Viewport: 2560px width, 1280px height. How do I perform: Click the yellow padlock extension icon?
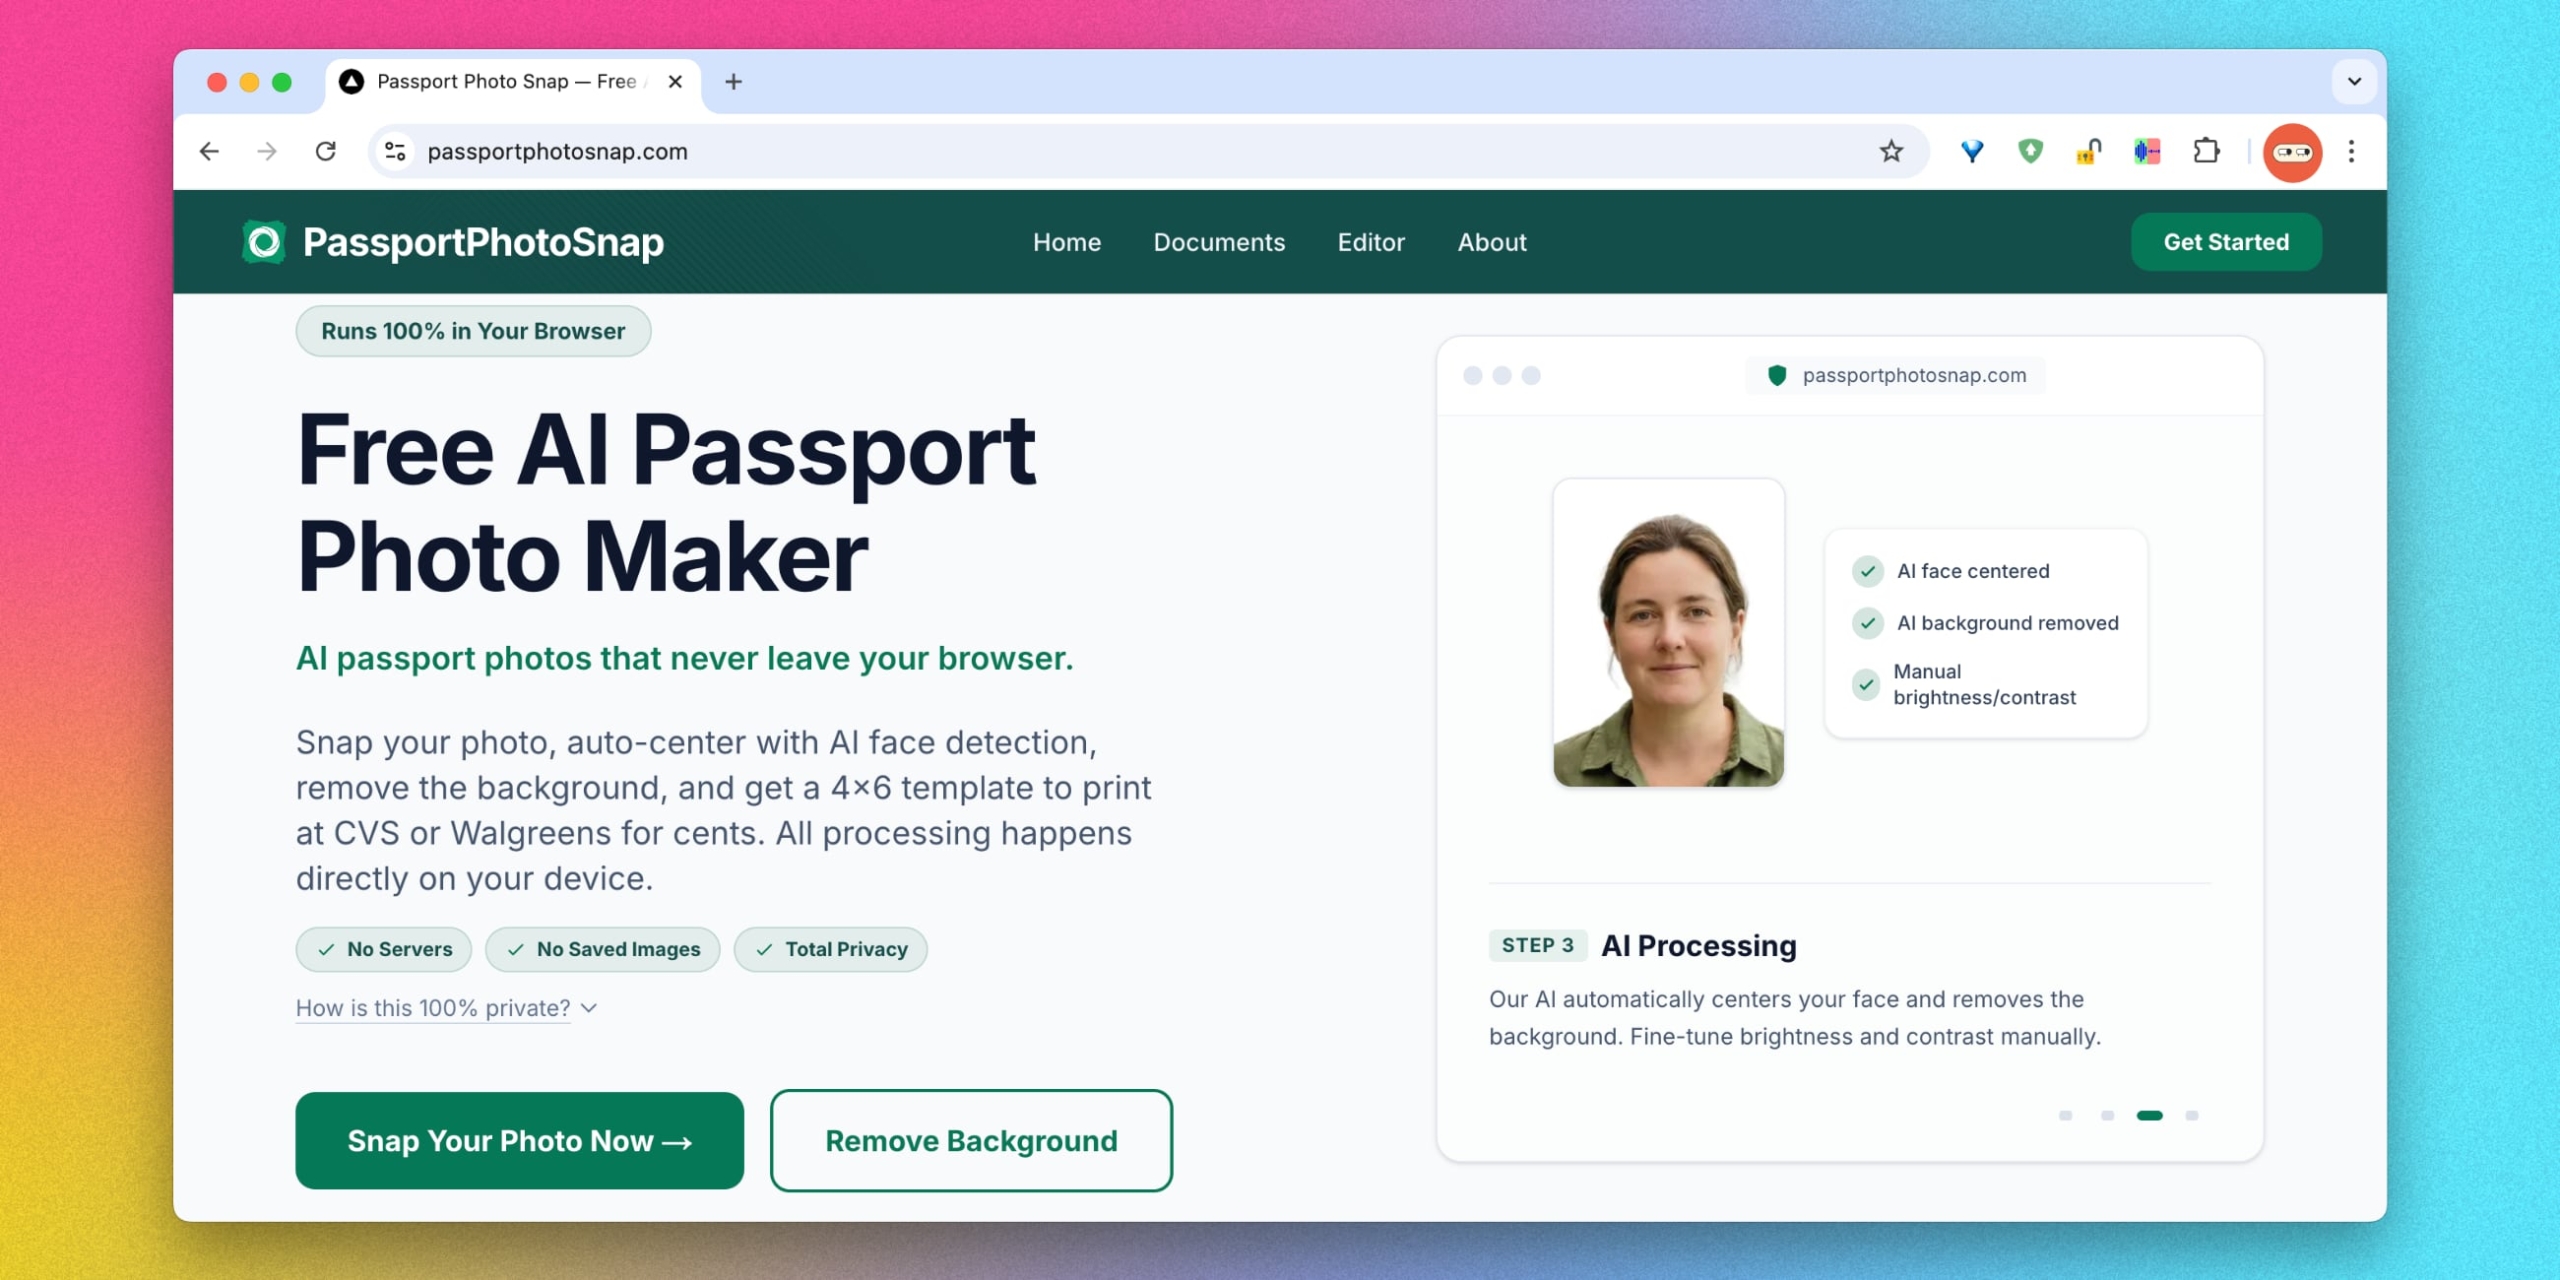pyautogui.click(x=2088, y=151)
